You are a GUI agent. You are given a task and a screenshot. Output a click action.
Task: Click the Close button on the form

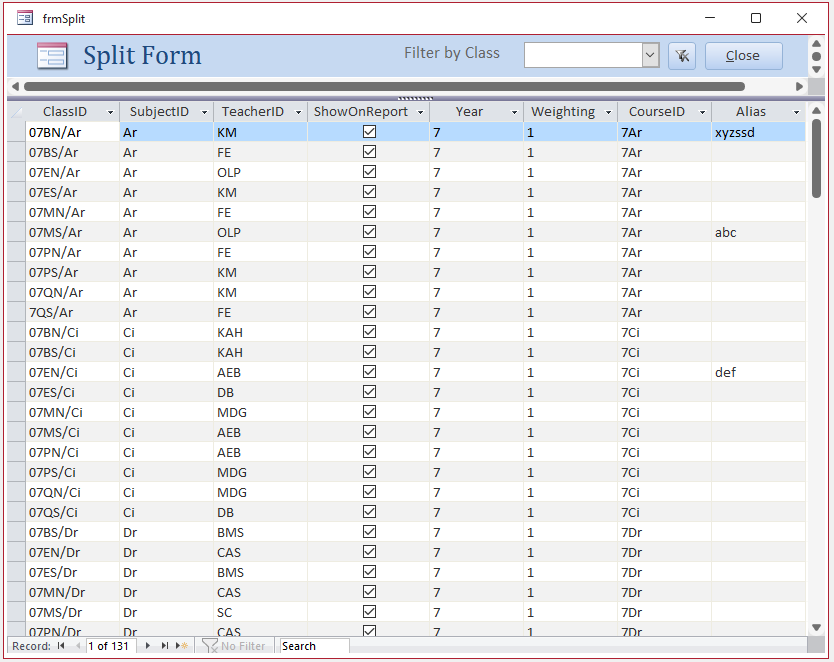(744, 55)
